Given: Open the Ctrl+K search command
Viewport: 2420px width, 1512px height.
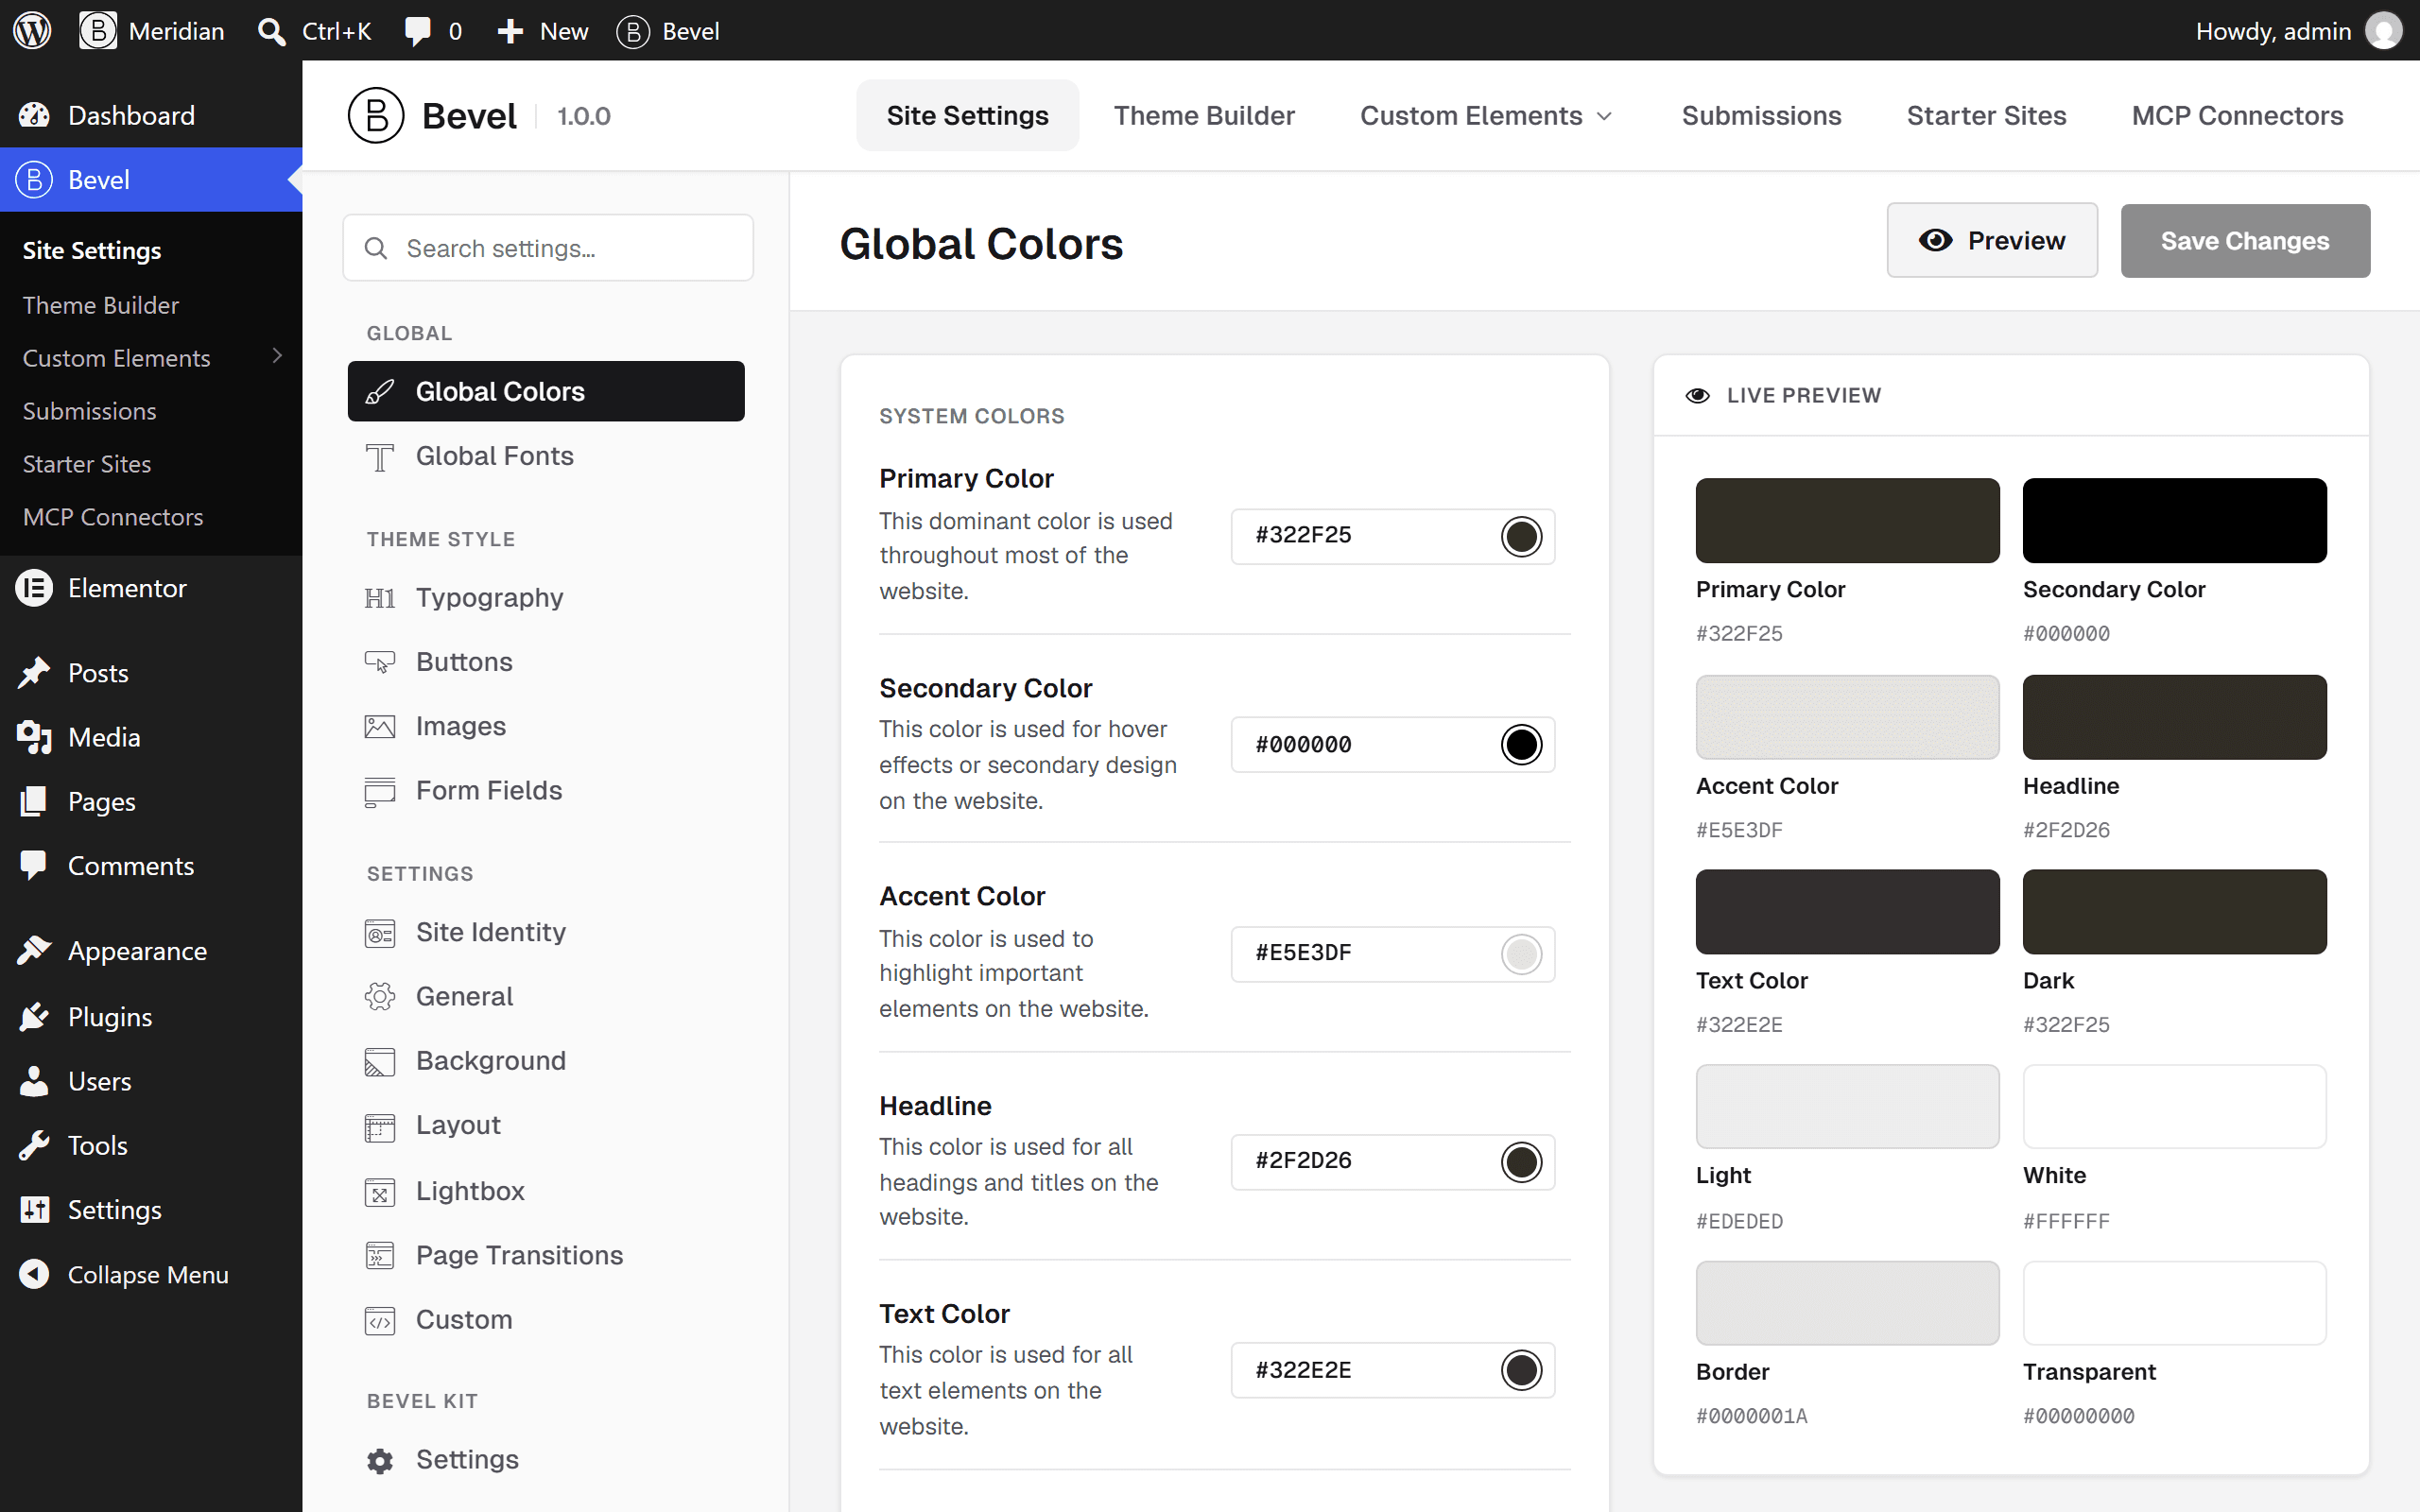Looking at the screenshot, I should (314, 30).
